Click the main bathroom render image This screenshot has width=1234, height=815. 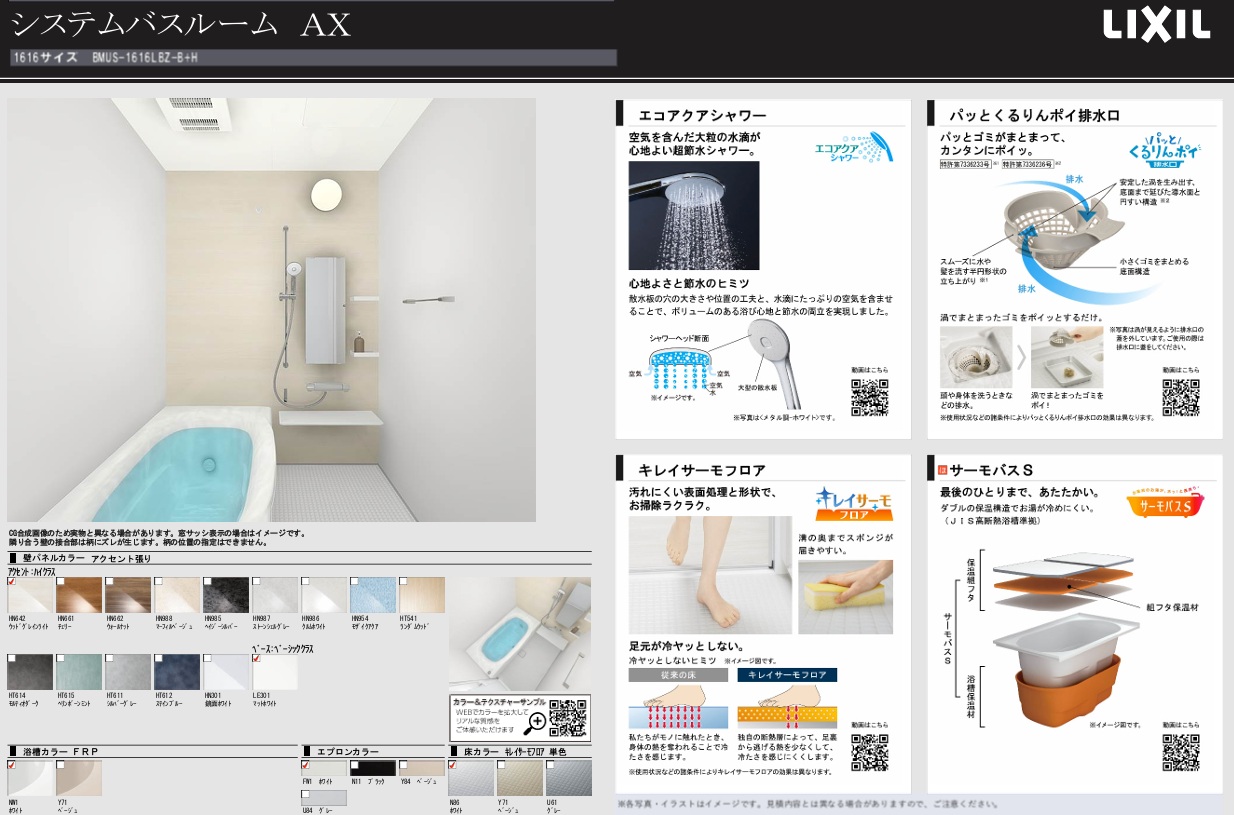tap(271, 309)
